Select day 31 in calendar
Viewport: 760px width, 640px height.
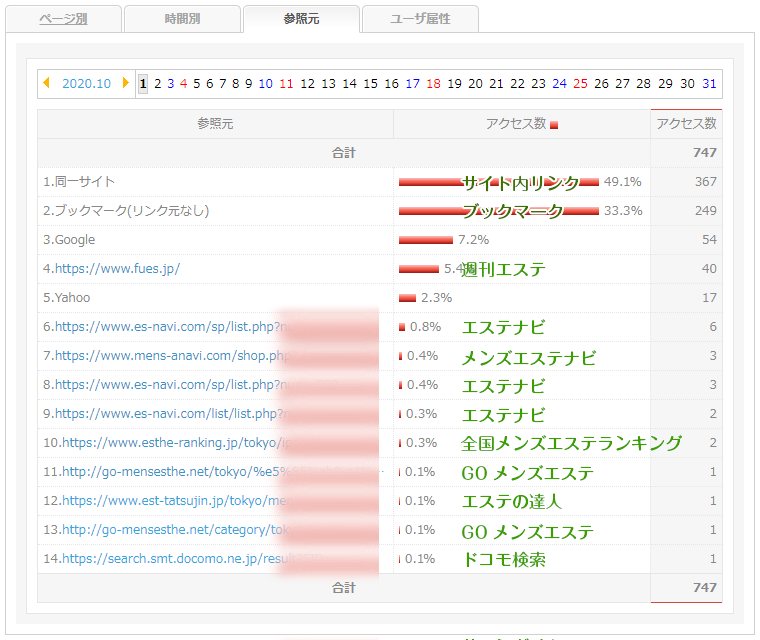click(x=710, y=83)
